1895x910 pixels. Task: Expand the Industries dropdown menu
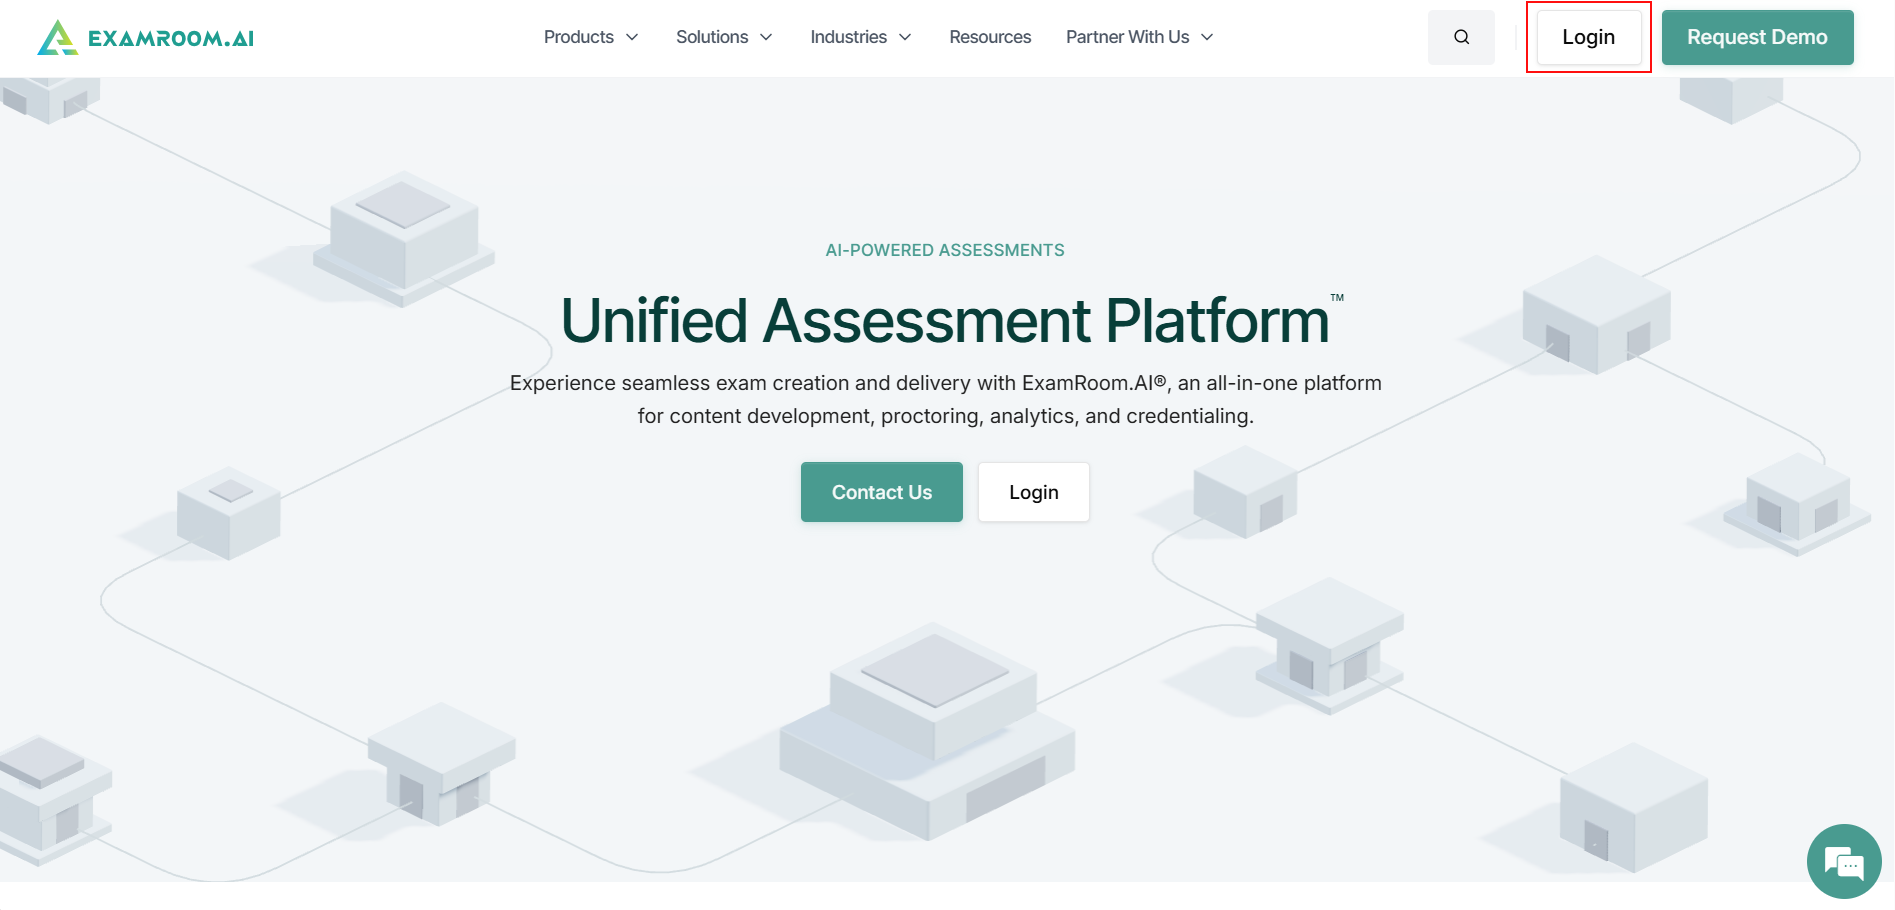tap(861, 37)
